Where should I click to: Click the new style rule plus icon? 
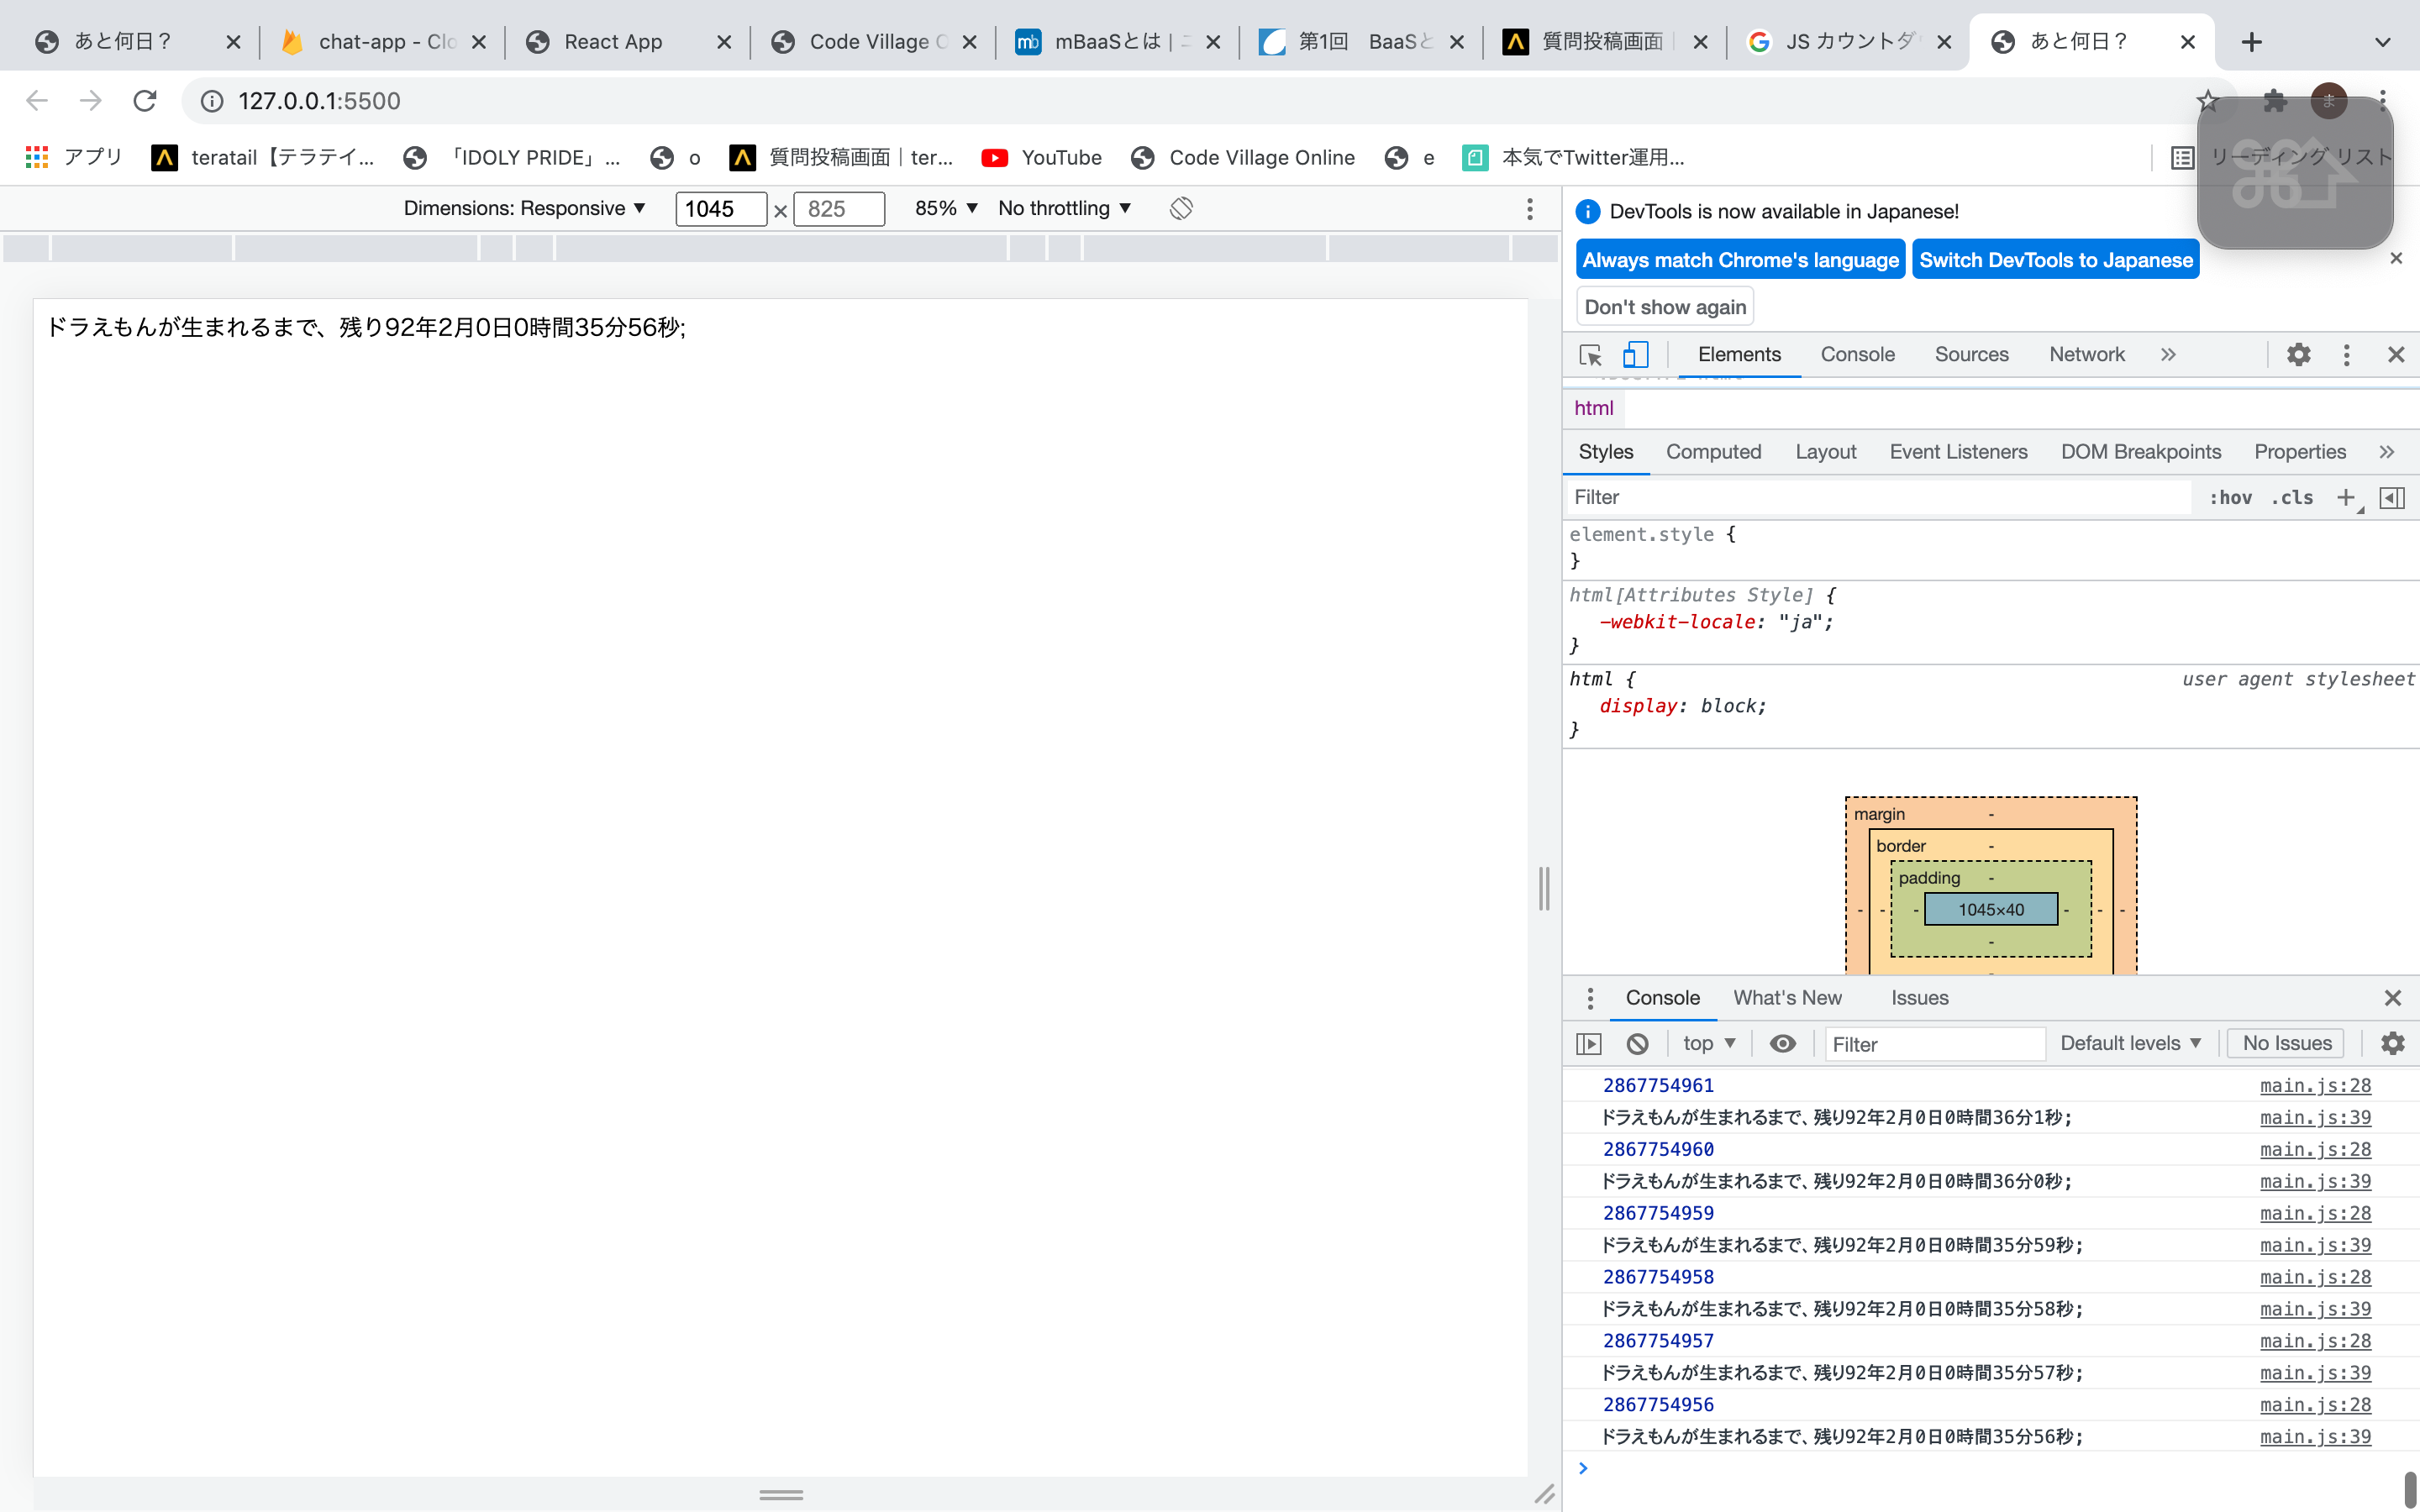pyautogui.click(x=2345, y=498)
